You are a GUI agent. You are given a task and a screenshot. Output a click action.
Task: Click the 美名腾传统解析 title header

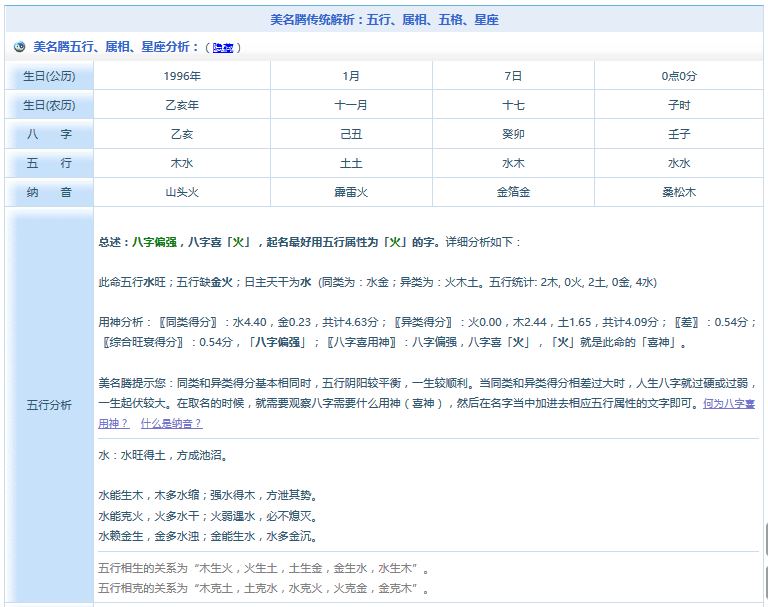point(385,19)
